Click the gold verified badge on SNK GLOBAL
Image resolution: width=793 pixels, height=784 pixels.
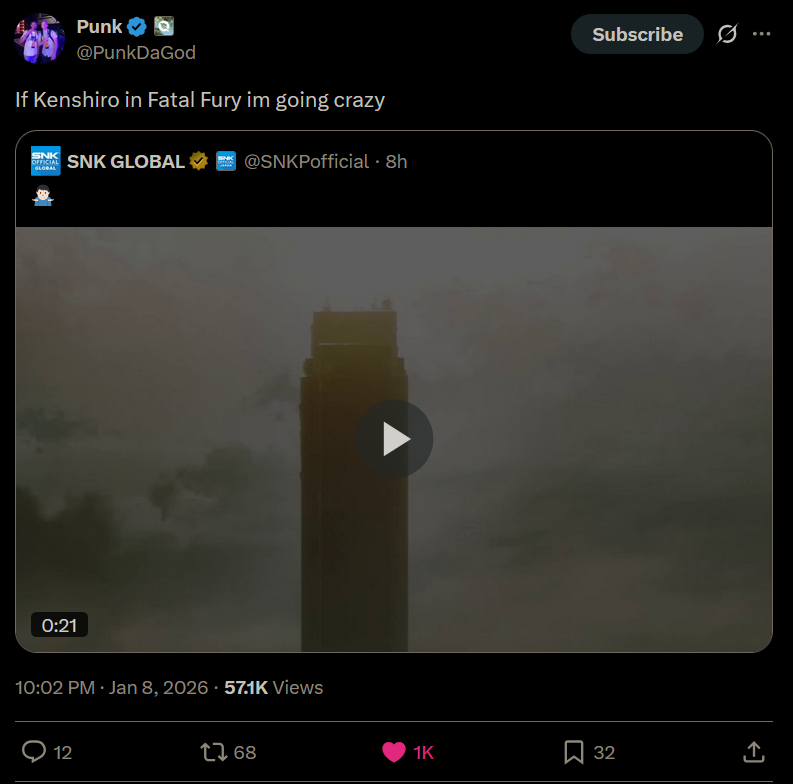[x=199, y=161]
